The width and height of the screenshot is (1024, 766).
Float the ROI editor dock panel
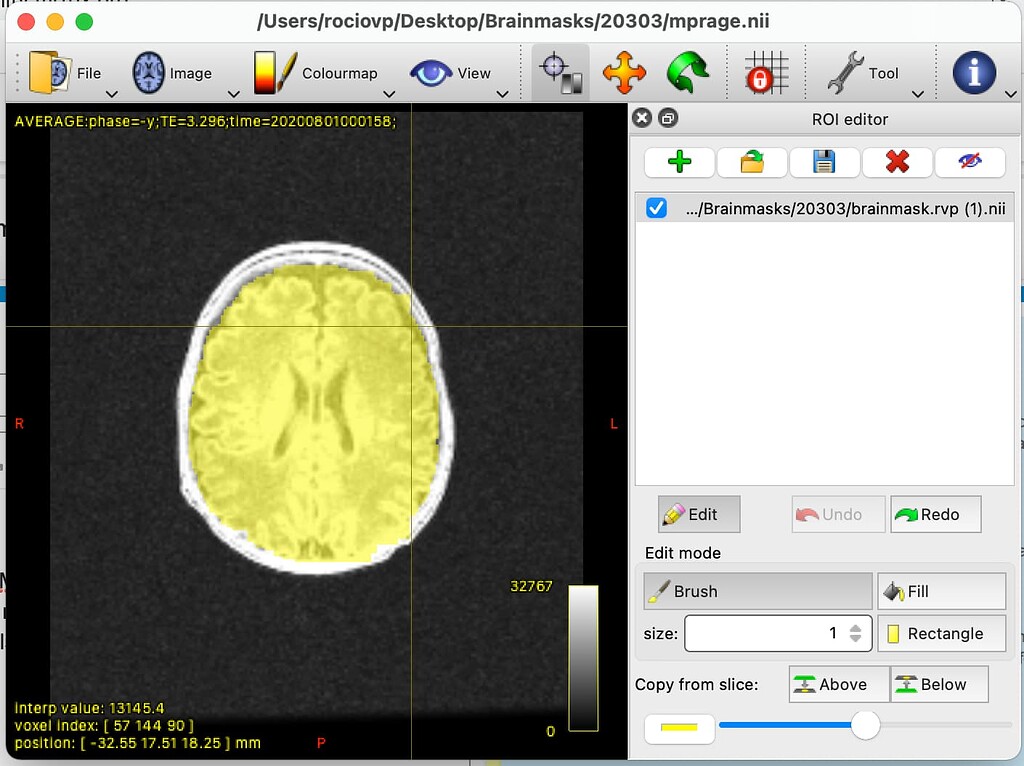(668, 118)
